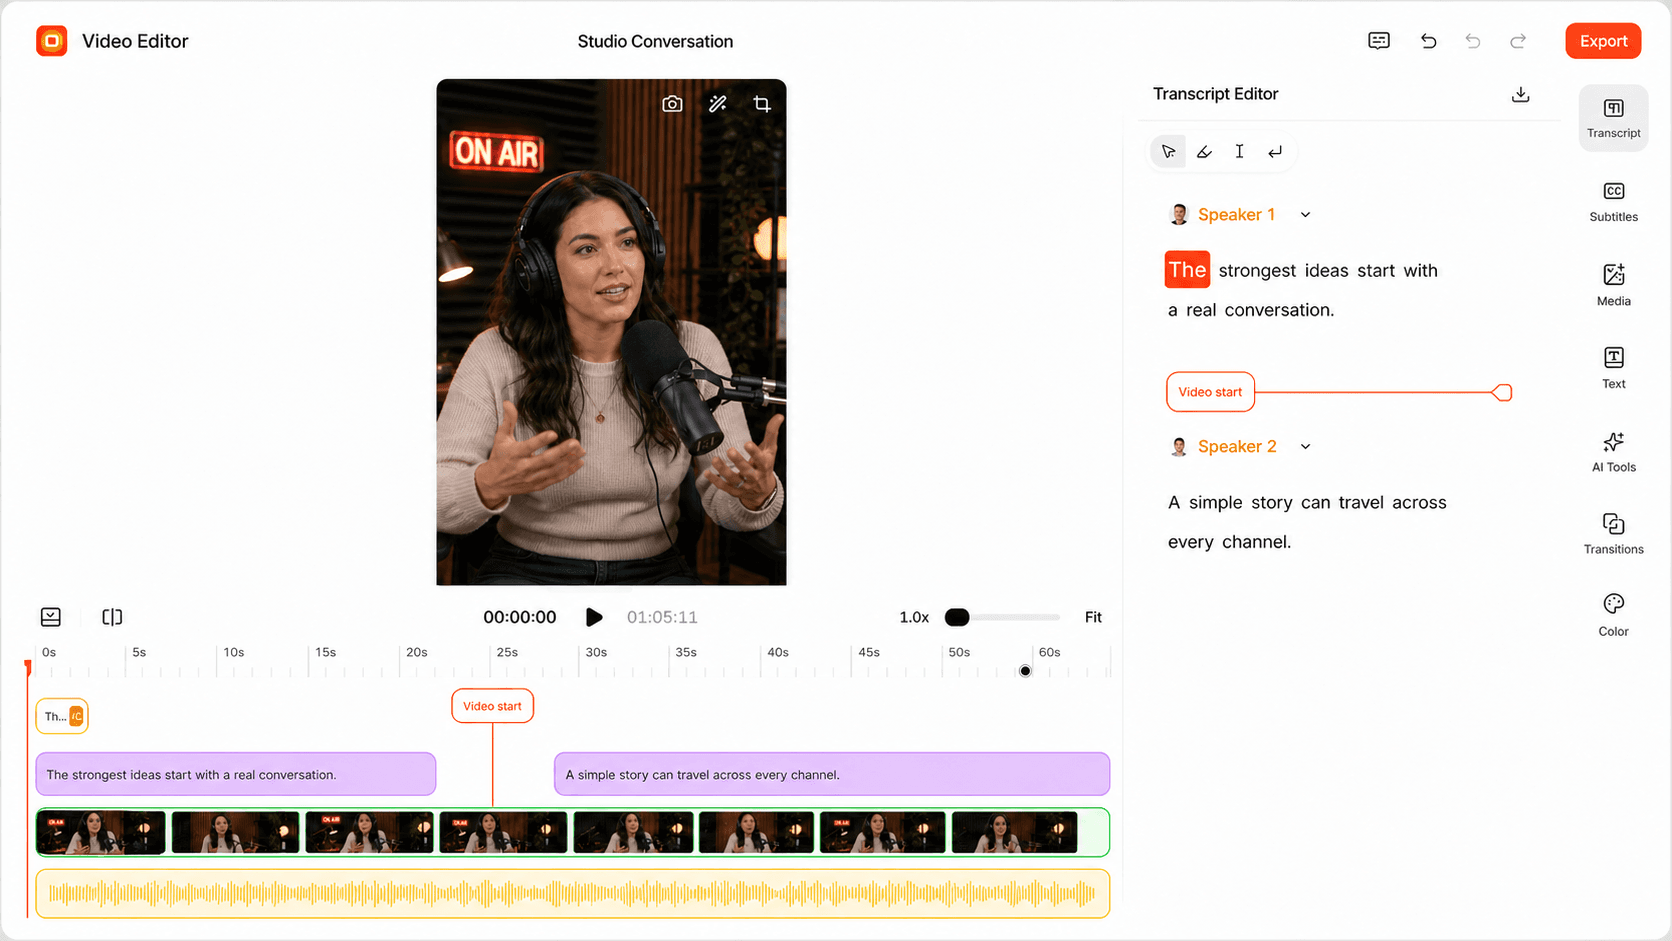Click the grayed-out undo arrow
Viewport: 1672px width, 941px height.
coord(1473,41)
